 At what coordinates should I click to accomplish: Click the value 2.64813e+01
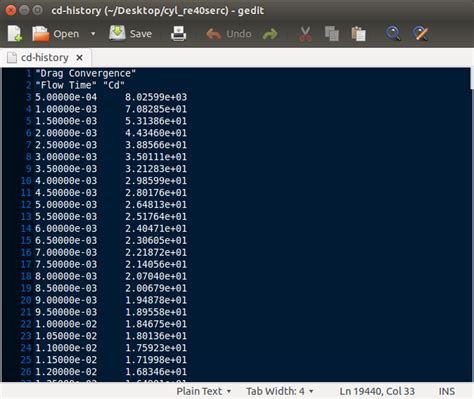pos(156,205)
